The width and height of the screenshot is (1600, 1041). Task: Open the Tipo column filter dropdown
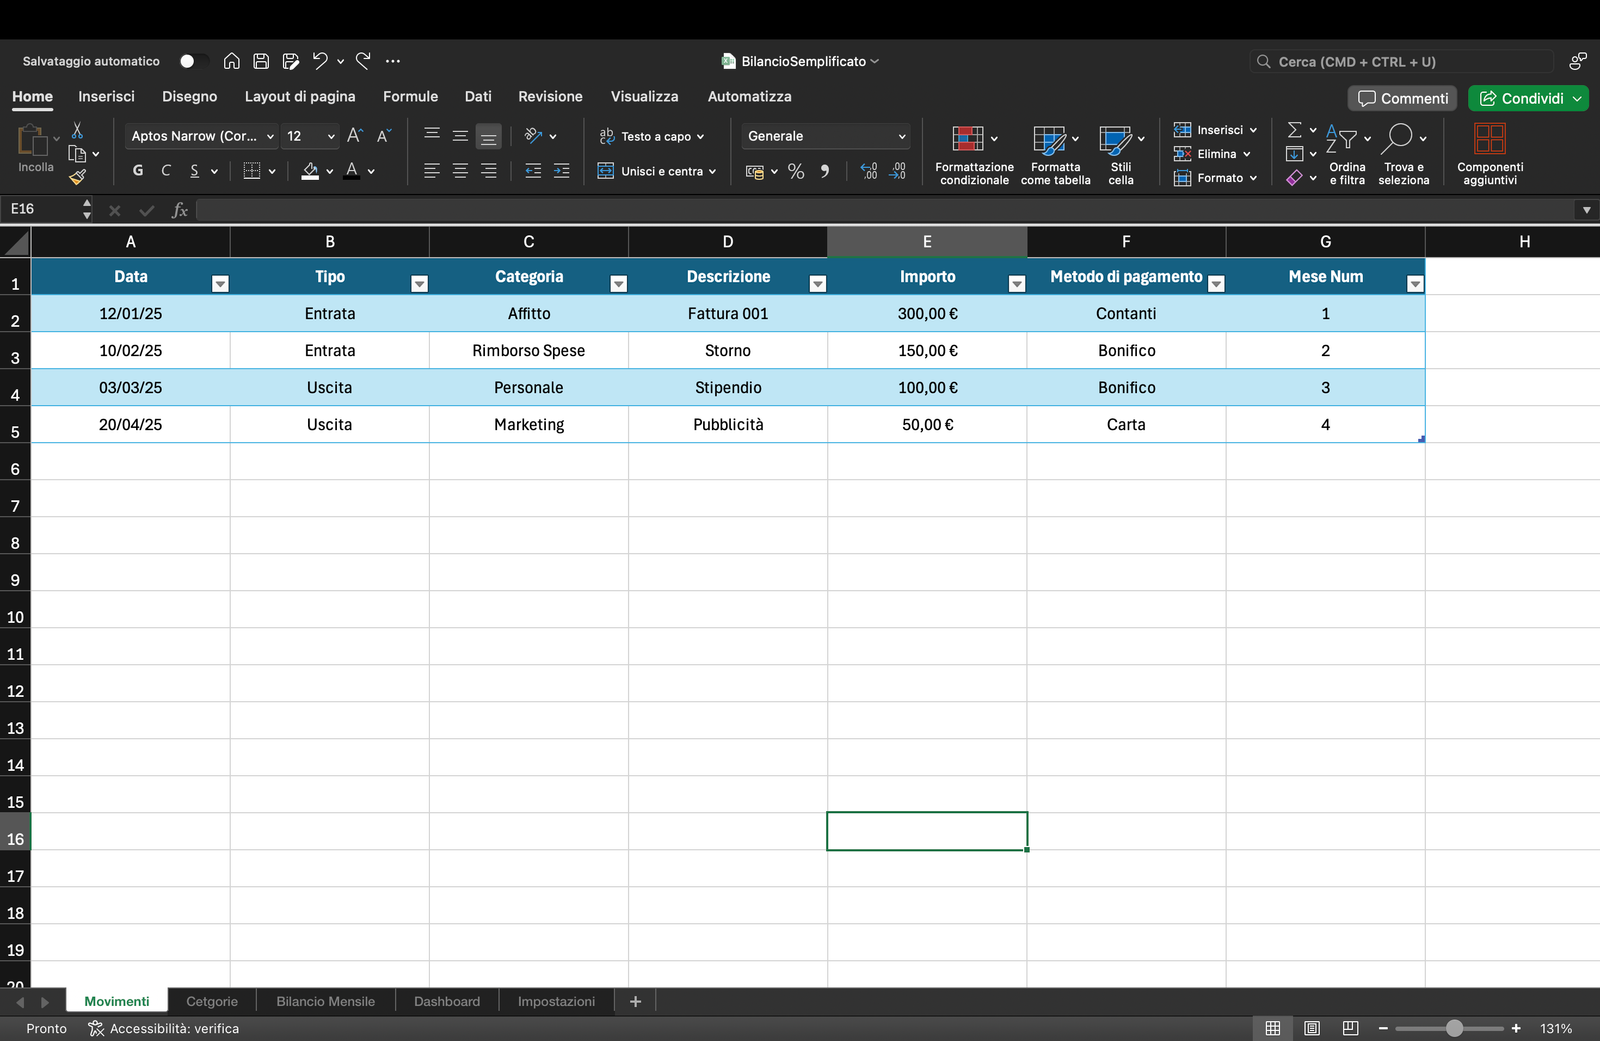click(420, 284)
